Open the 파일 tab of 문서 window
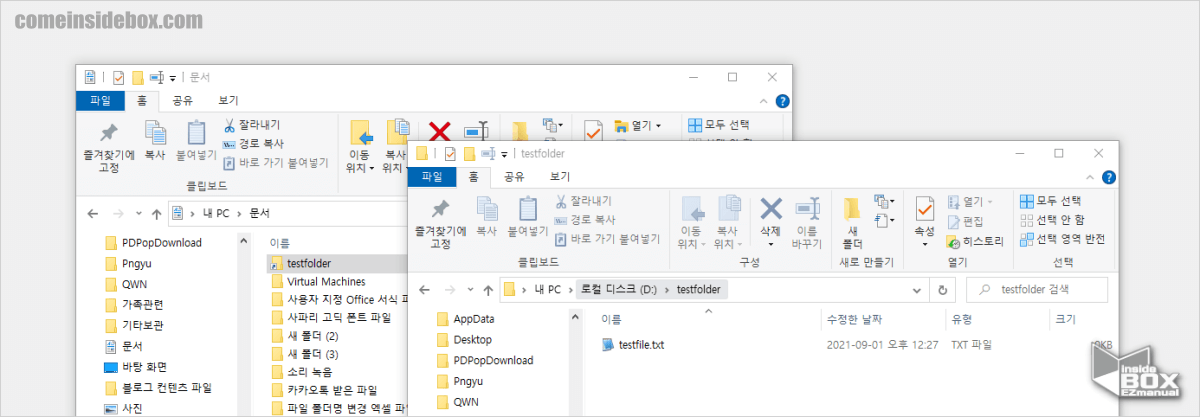Image resolution: width=1200 pixels, height=417 pixels. coord(101,100)
